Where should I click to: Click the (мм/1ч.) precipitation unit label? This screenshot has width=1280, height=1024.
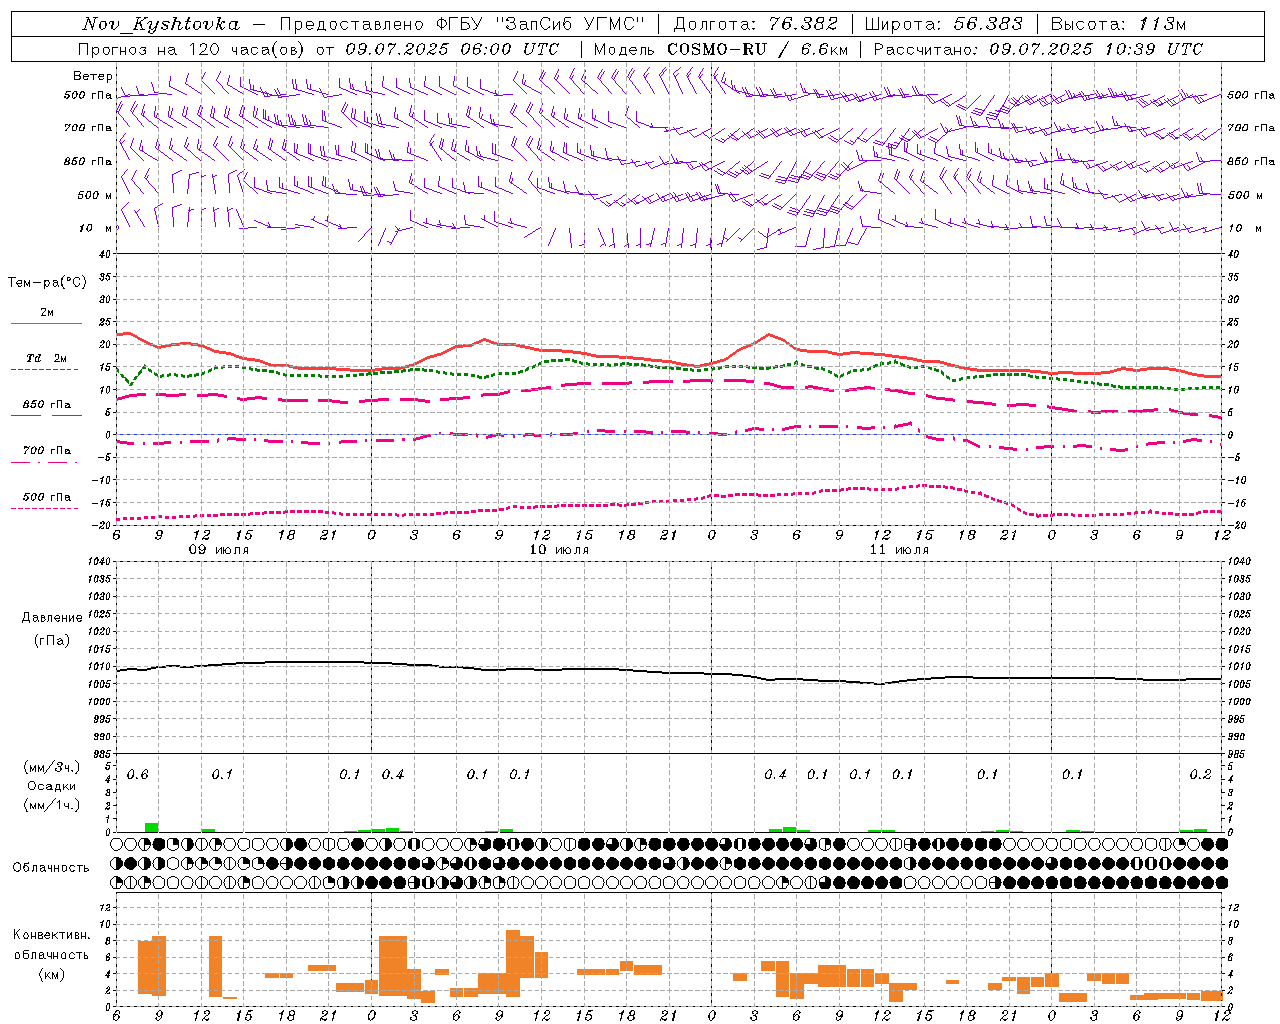(50, 805)
